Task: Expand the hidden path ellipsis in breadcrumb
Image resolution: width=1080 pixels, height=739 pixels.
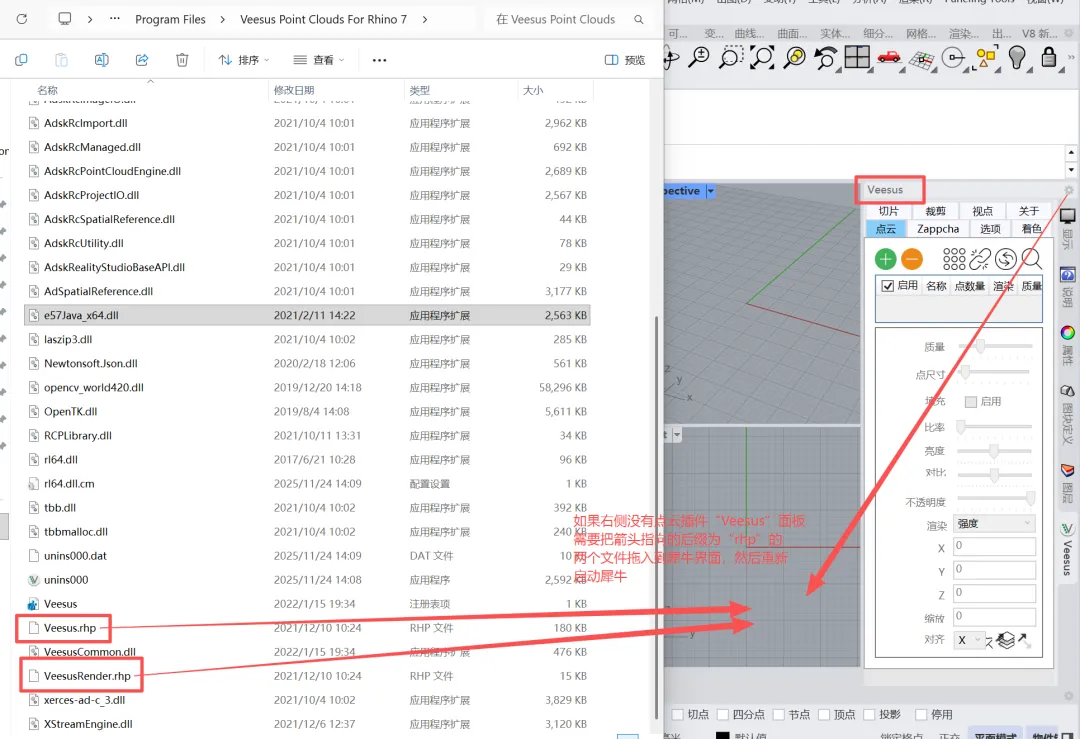Action: pyautogui.click(x=115, y=19)
